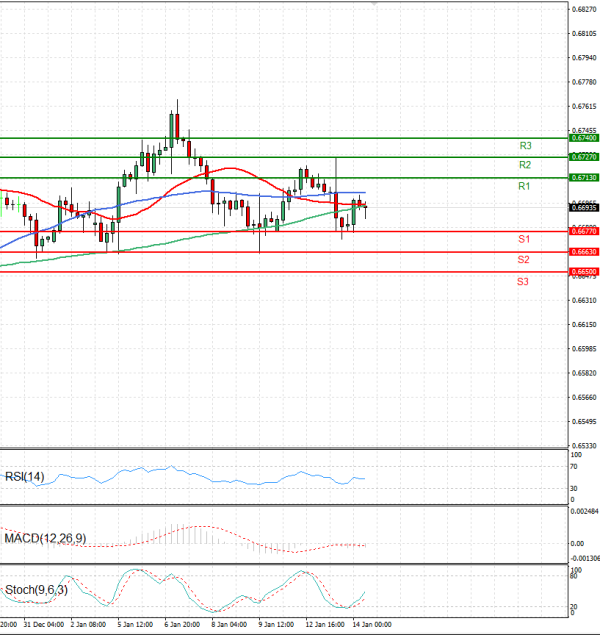Select the RSI(14) indicator label
The image size is (600, 635).
[26, 476]
